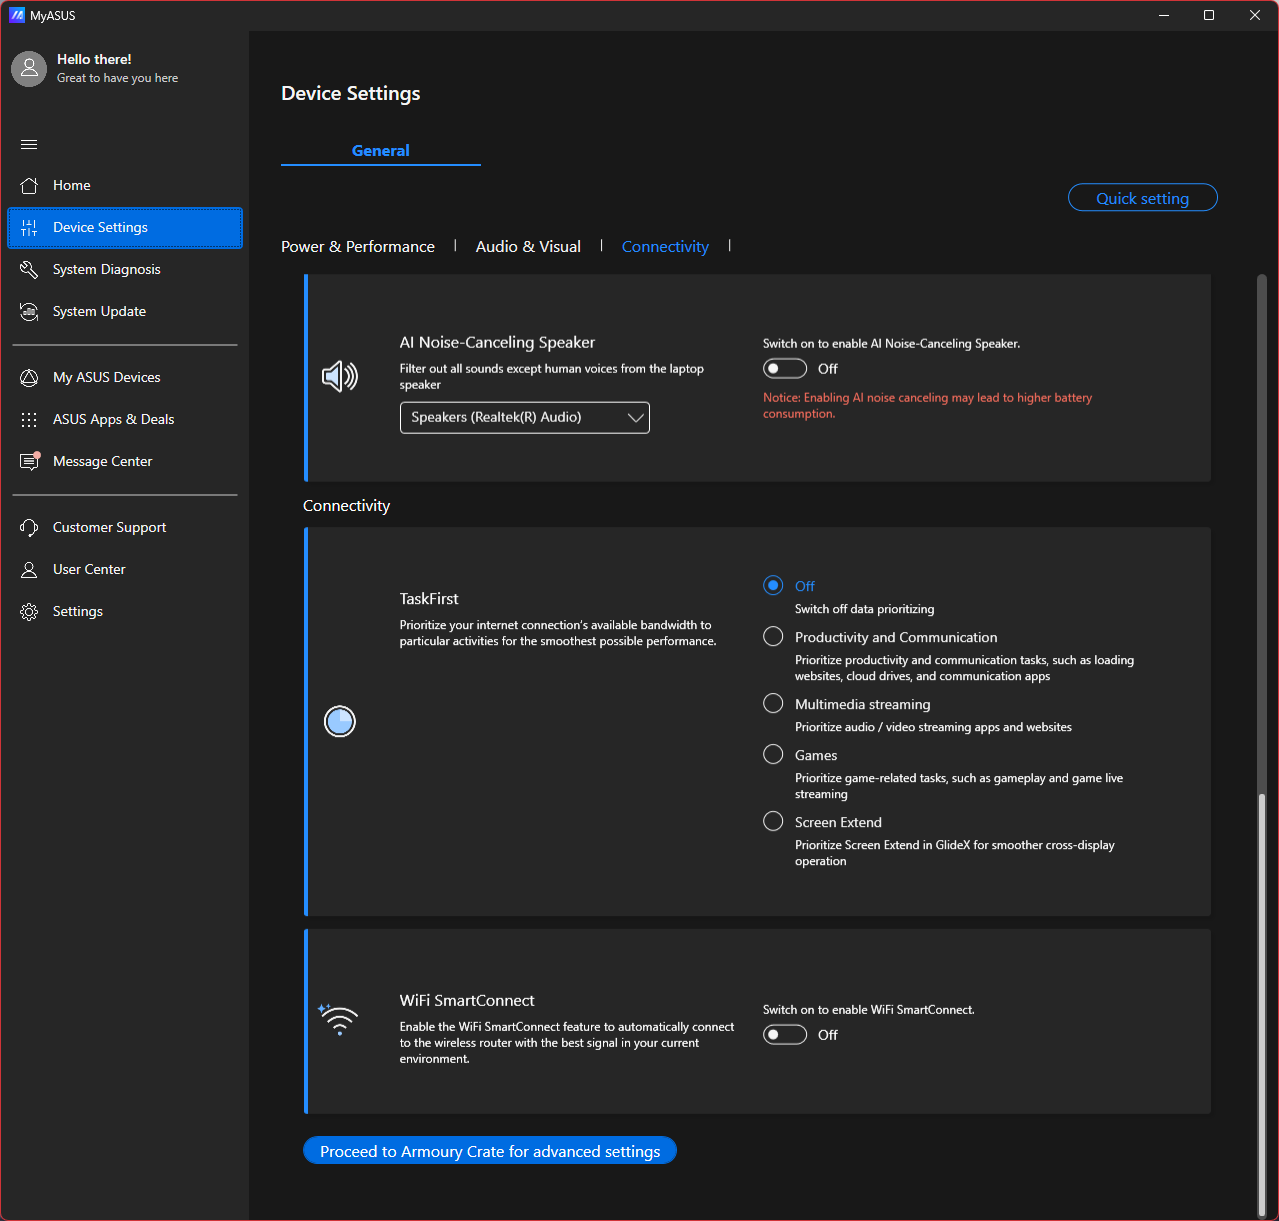Click the My ASUS Devices icon
The width and height of the screenshot is (1279, 1221).
(x=29, y=377)
